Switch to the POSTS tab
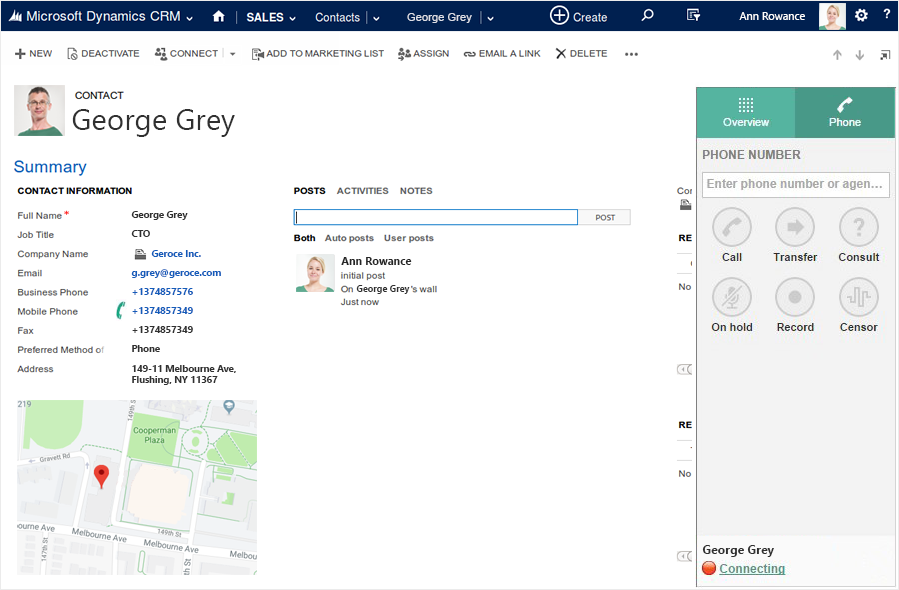899x590 pixels. point(310,190)
